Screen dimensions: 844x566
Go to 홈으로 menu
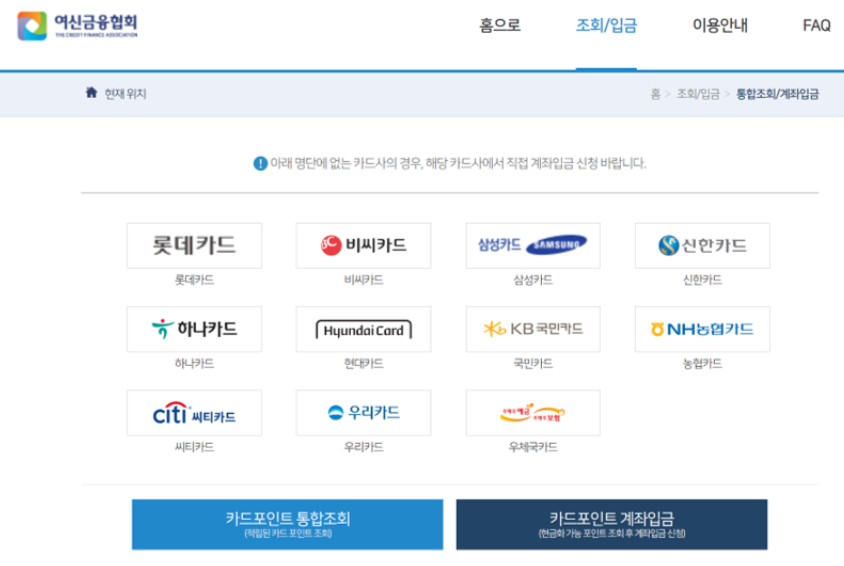click(x=500, y=25)
